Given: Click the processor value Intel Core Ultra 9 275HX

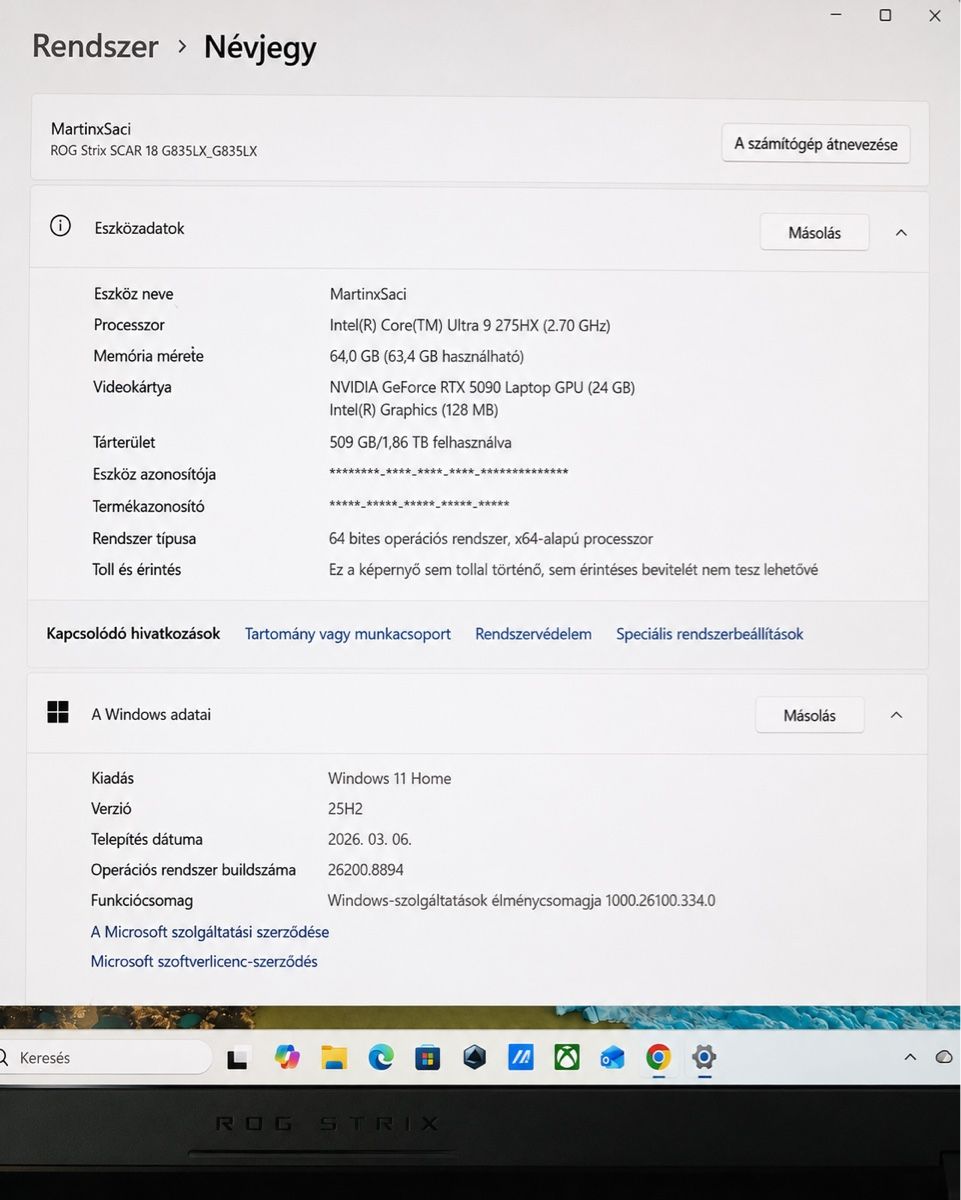Looking at the screenshot, I should point(470,325).
